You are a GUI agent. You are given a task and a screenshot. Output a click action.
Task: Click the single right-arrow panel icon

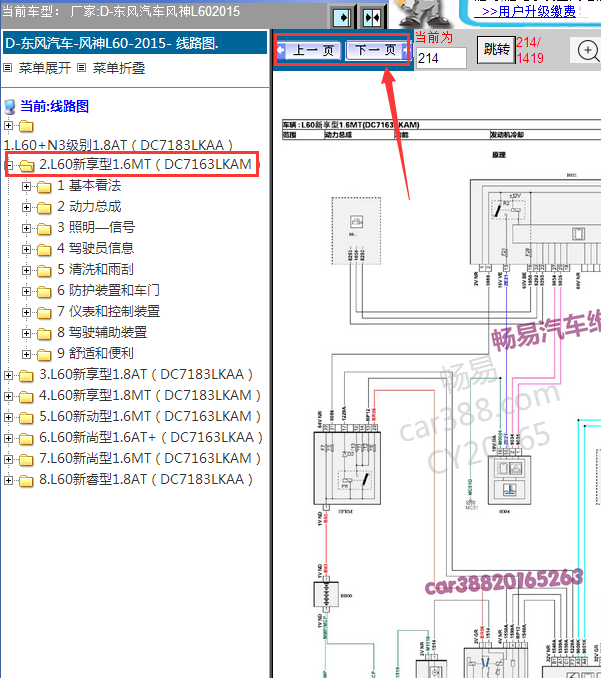(x=343, y=18)
